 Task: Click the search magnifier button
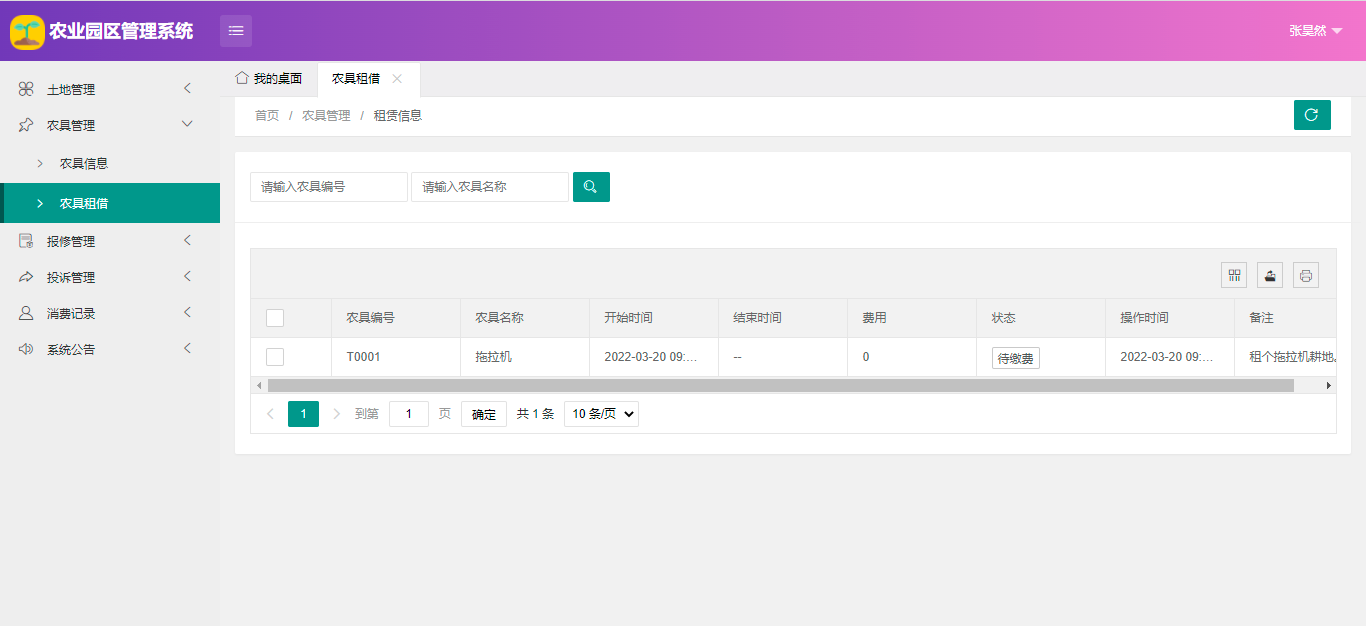591,187
